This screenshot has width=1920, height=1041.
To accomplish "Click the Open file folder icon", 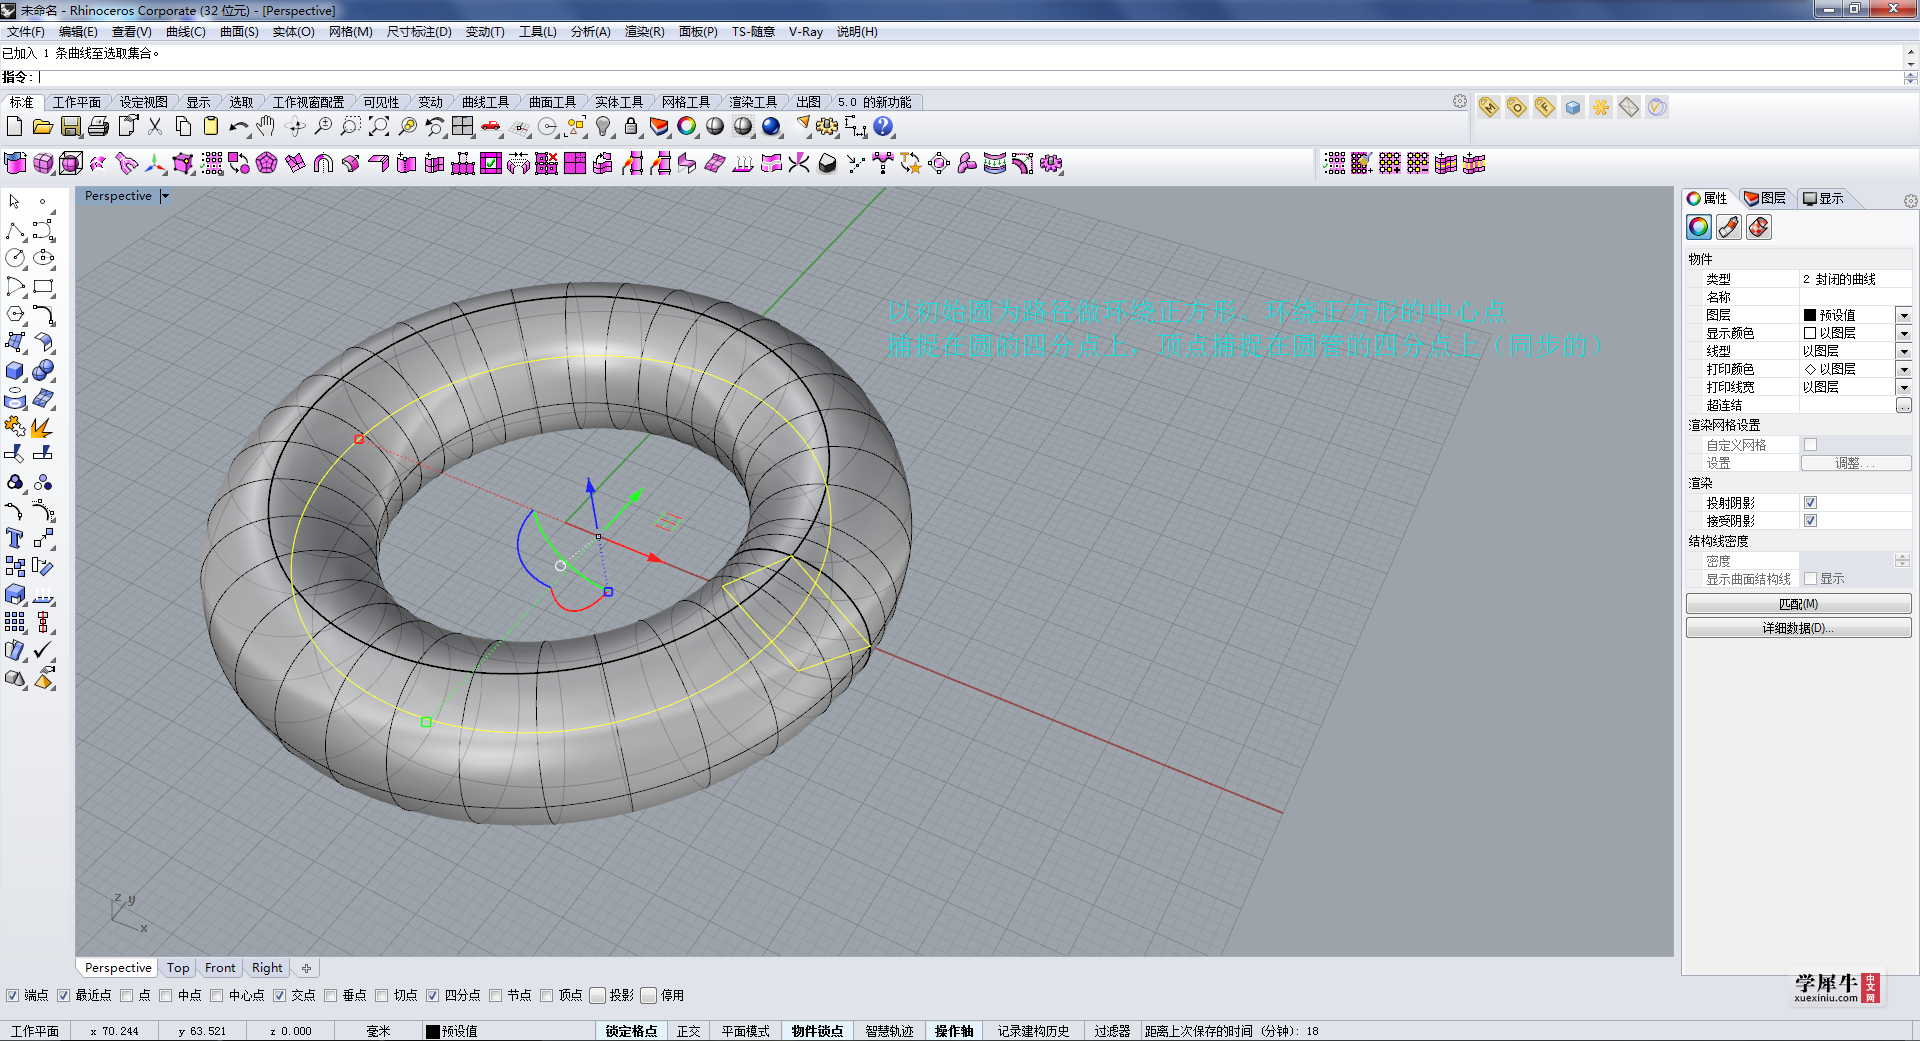I will [x=42, y=127].
